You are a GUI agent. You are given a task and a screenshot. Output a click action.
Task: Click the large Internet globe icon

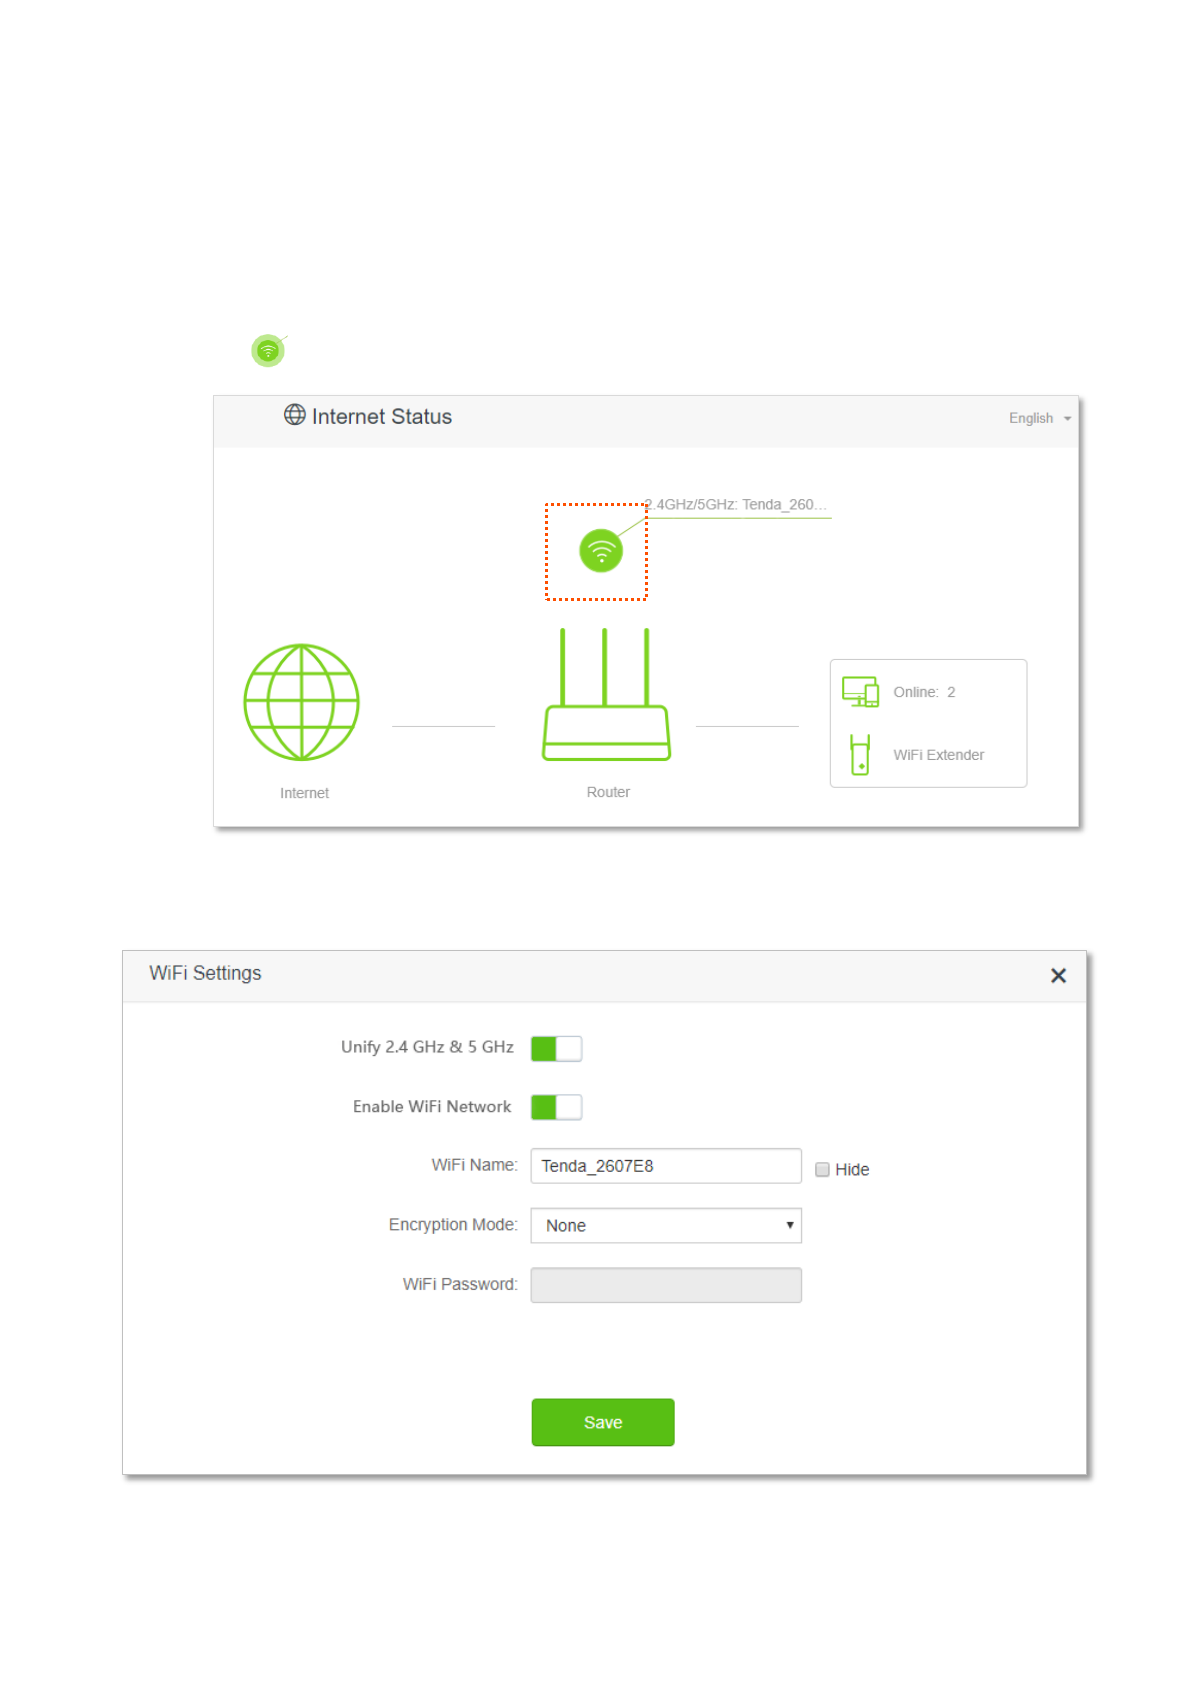pyautogui.click(x=301, y=702)
